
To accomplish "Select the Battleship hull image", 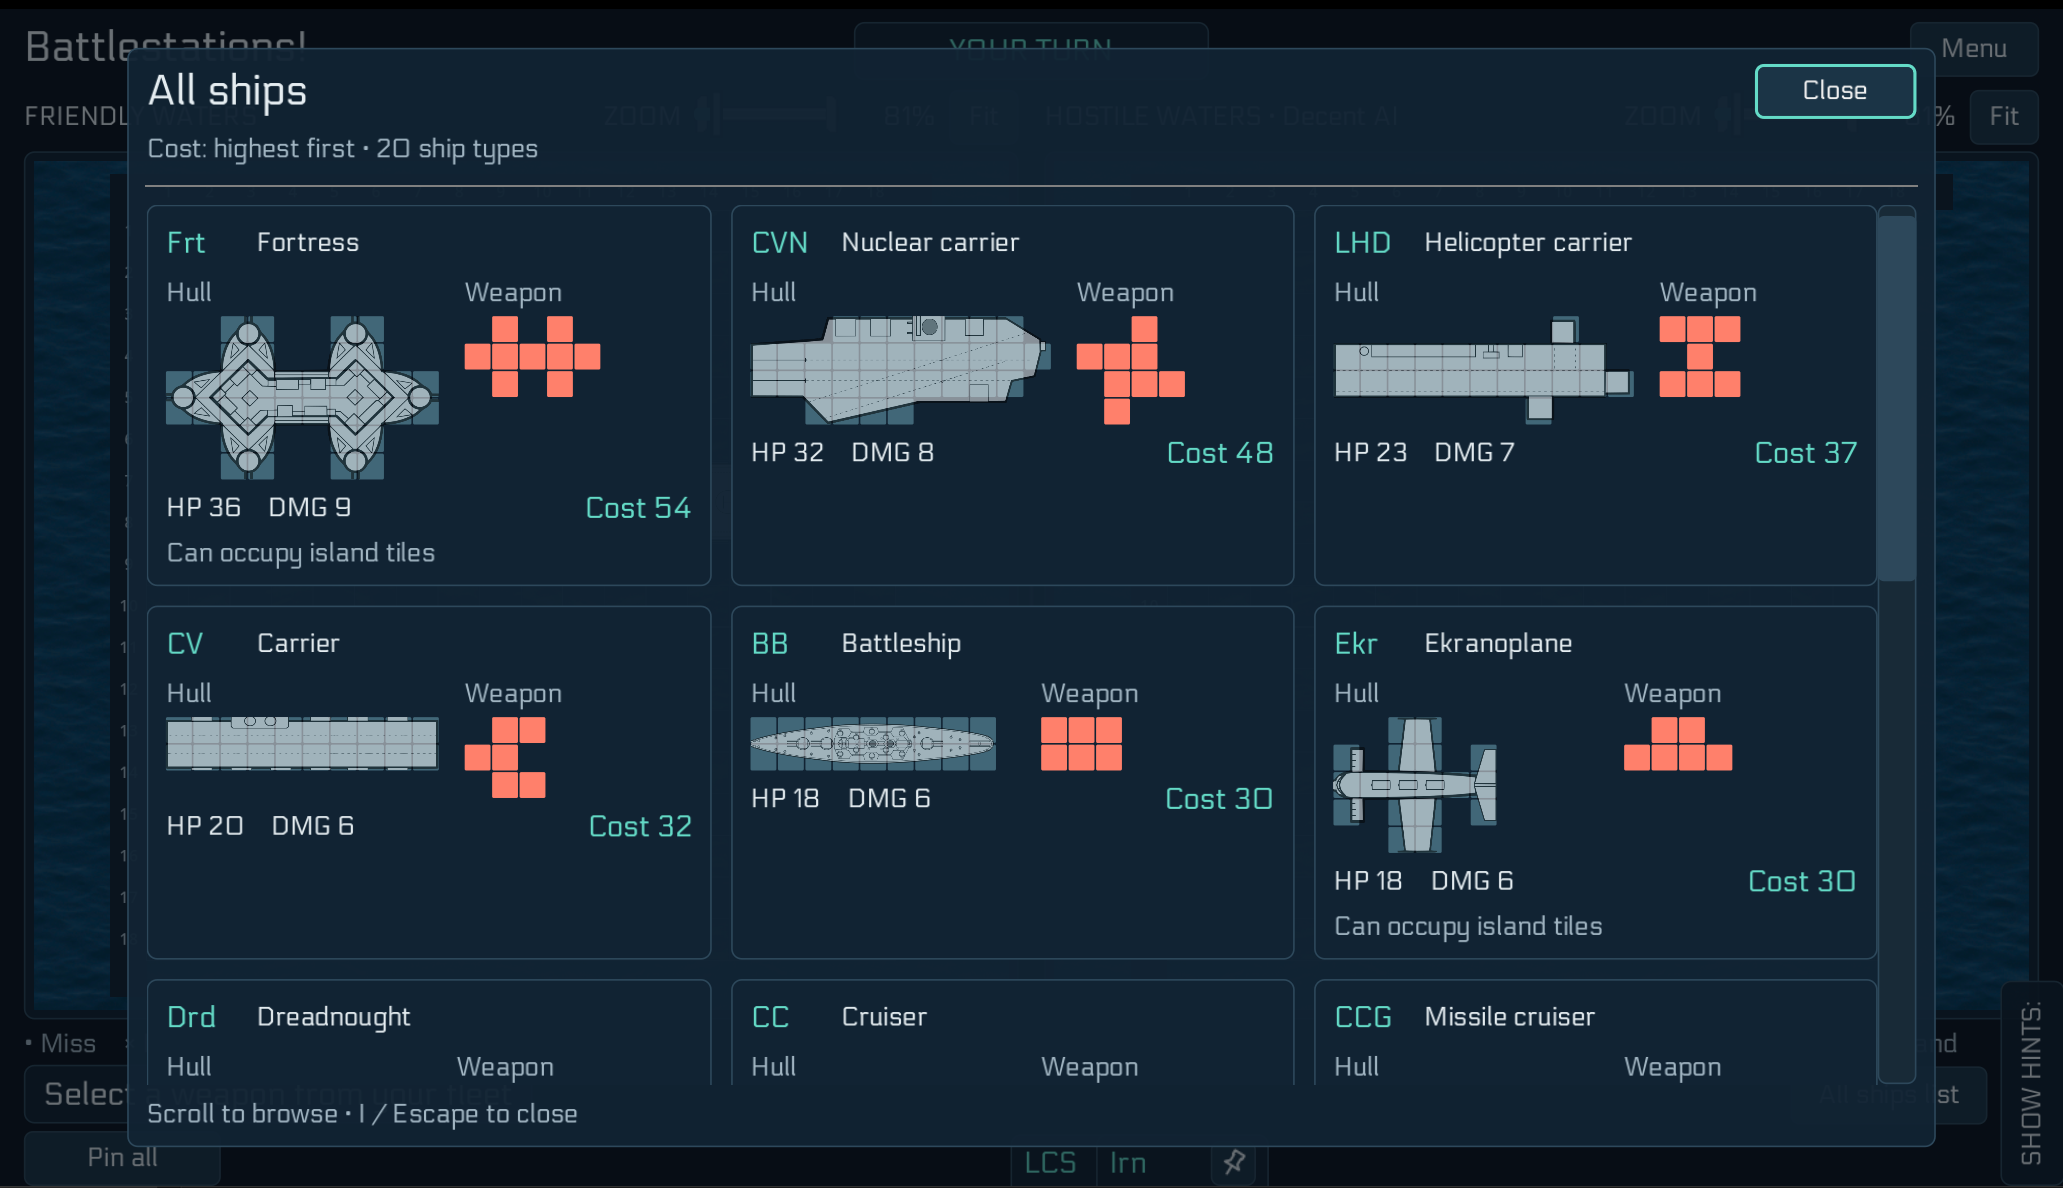I will 873,743.
